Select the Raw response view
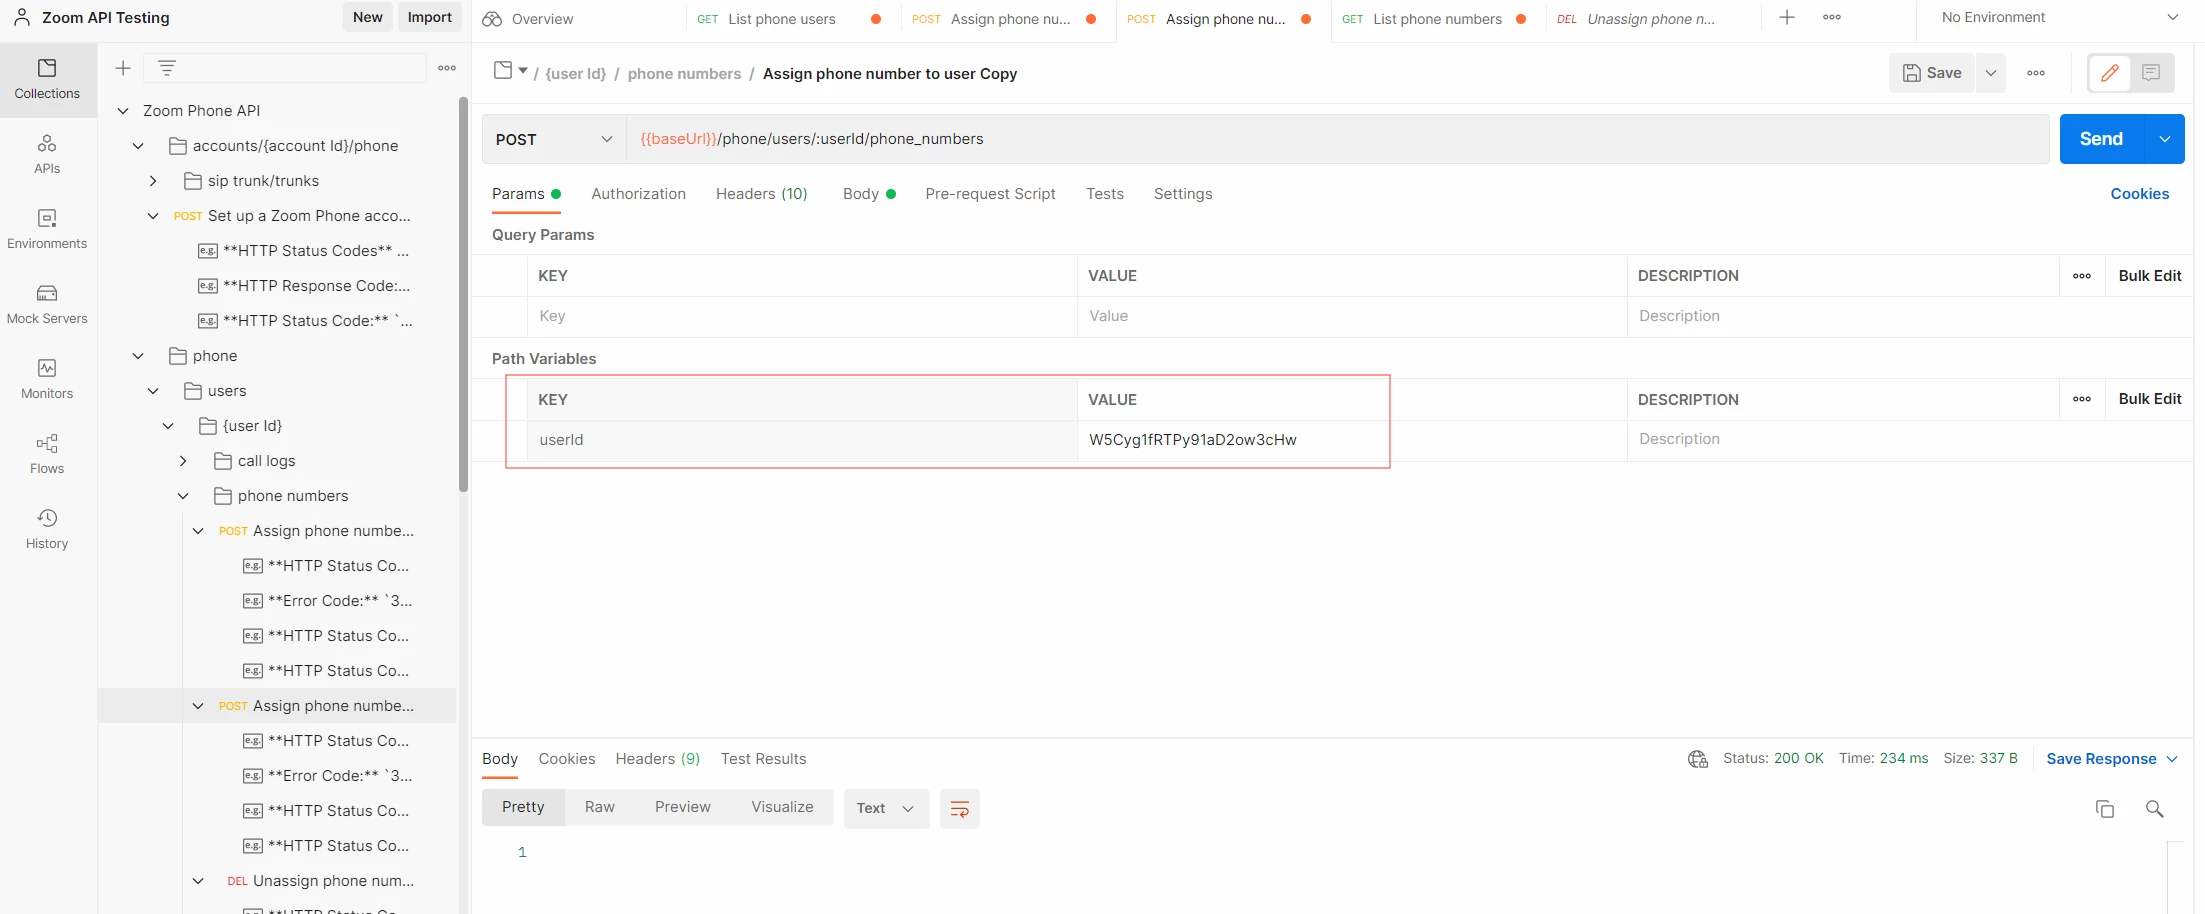This screenshot has height=914, width=2205. coord(600,807)
